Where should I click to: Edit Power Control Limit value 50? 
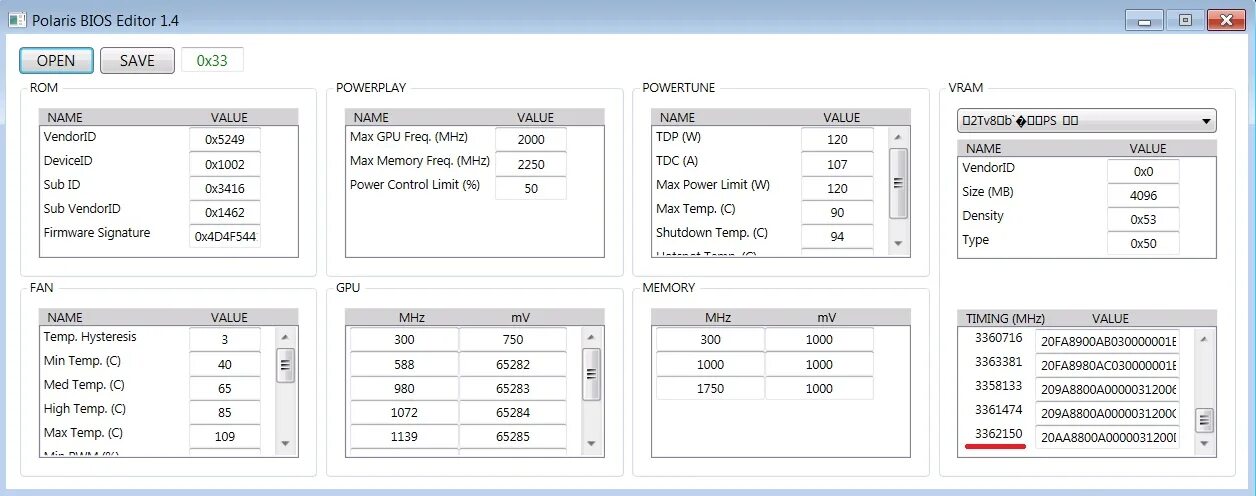(531, 188)
